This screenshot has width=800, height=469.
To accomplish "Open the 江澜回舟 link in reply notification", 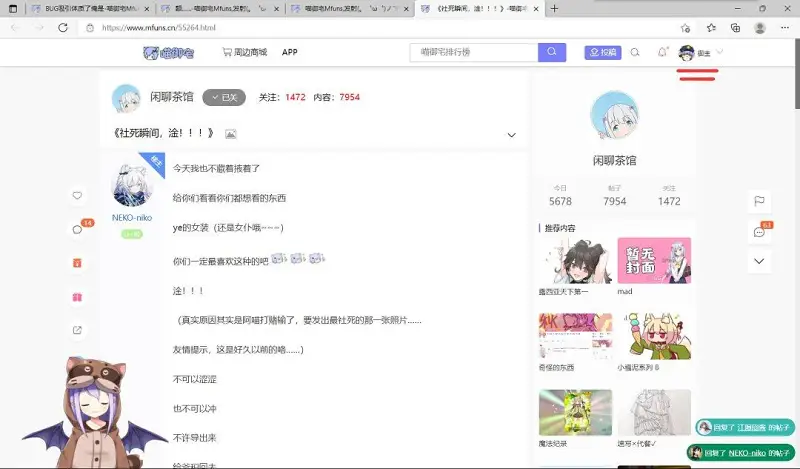I will coord(752,428).
